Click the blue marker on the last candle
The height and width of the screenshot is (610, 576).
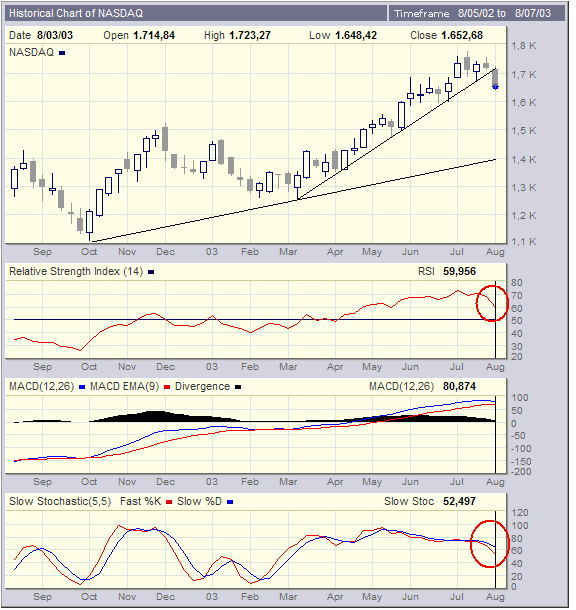coord(495,88)
